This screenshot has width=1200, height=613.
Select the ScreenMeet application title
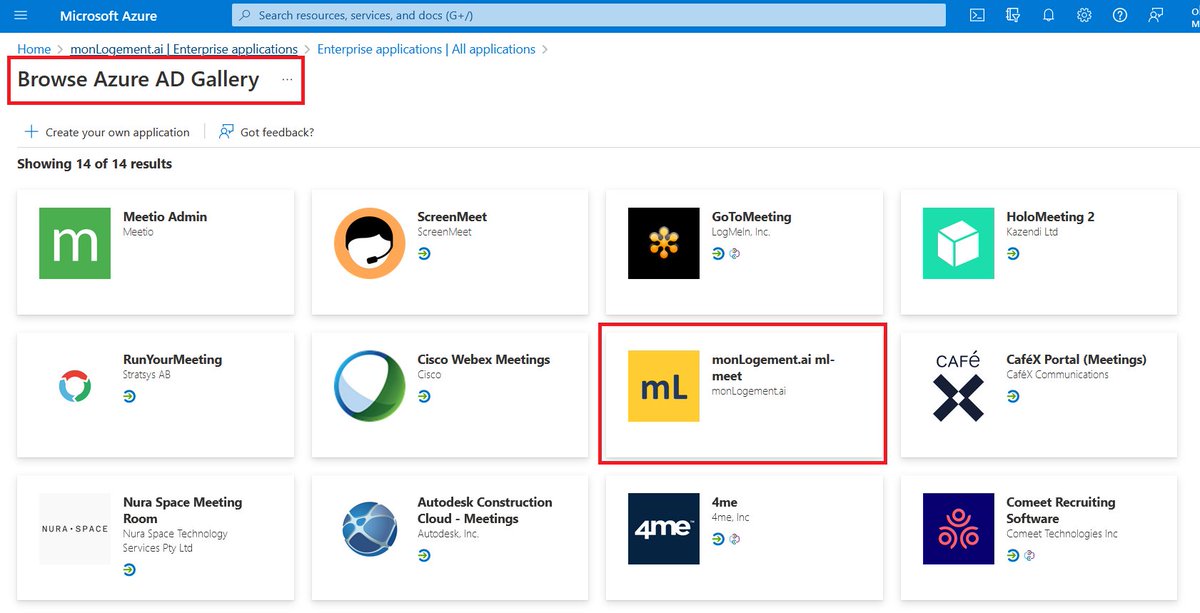[452, 217]
